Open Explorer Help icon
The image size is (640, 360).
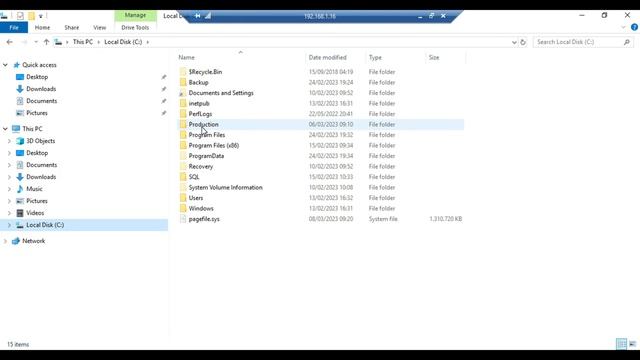[x=634, y=27]
